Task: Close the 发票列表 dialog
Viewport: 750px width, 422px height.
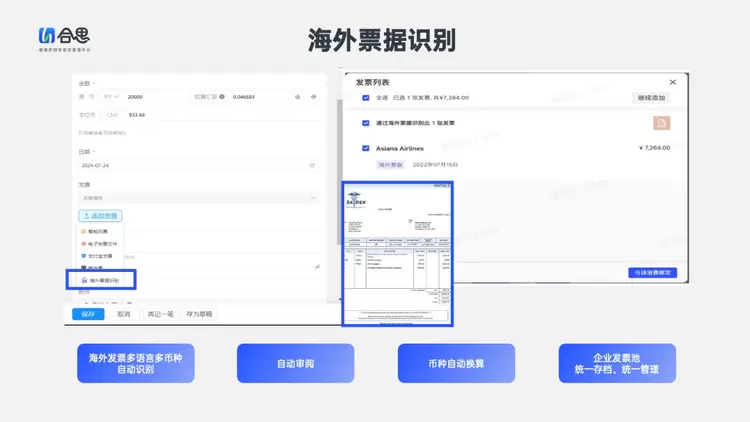Action: 672,82
